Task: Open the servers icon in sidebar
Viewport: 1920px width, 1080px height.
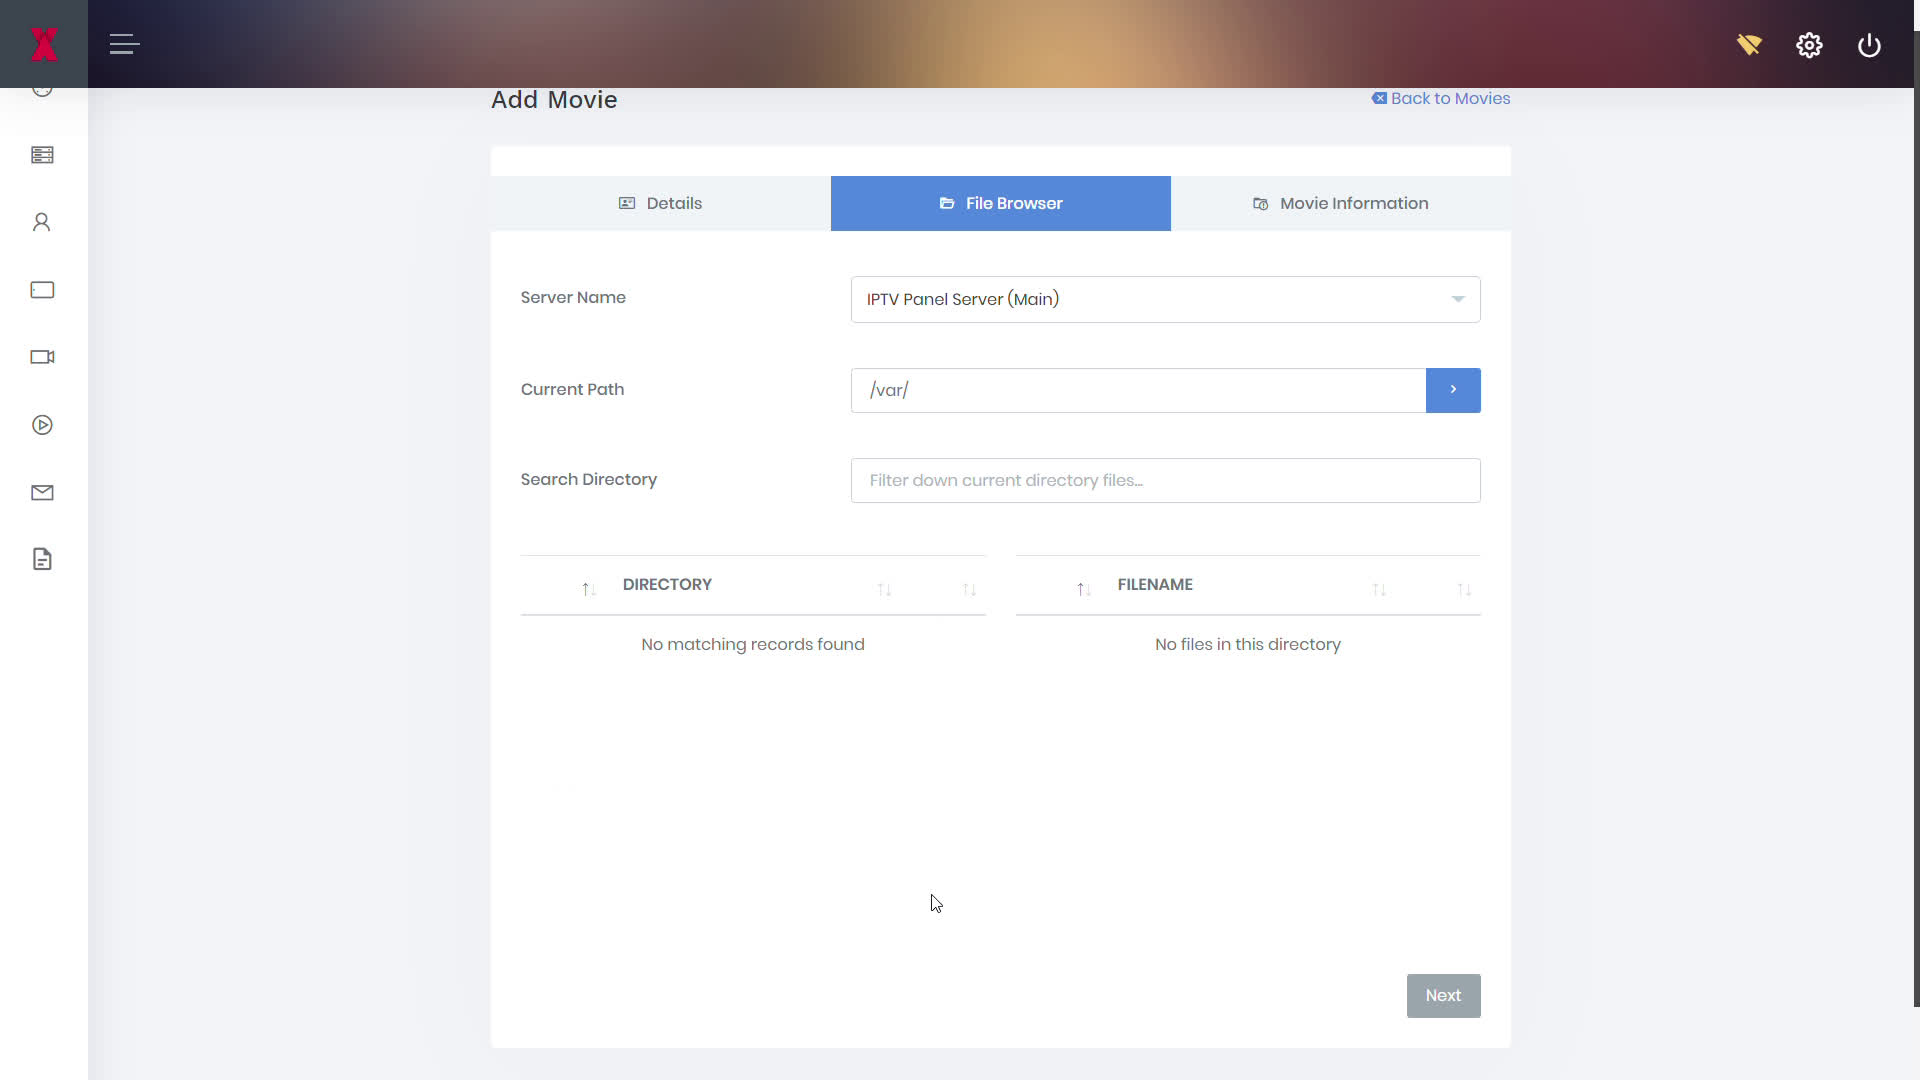Action: [42, 155]
